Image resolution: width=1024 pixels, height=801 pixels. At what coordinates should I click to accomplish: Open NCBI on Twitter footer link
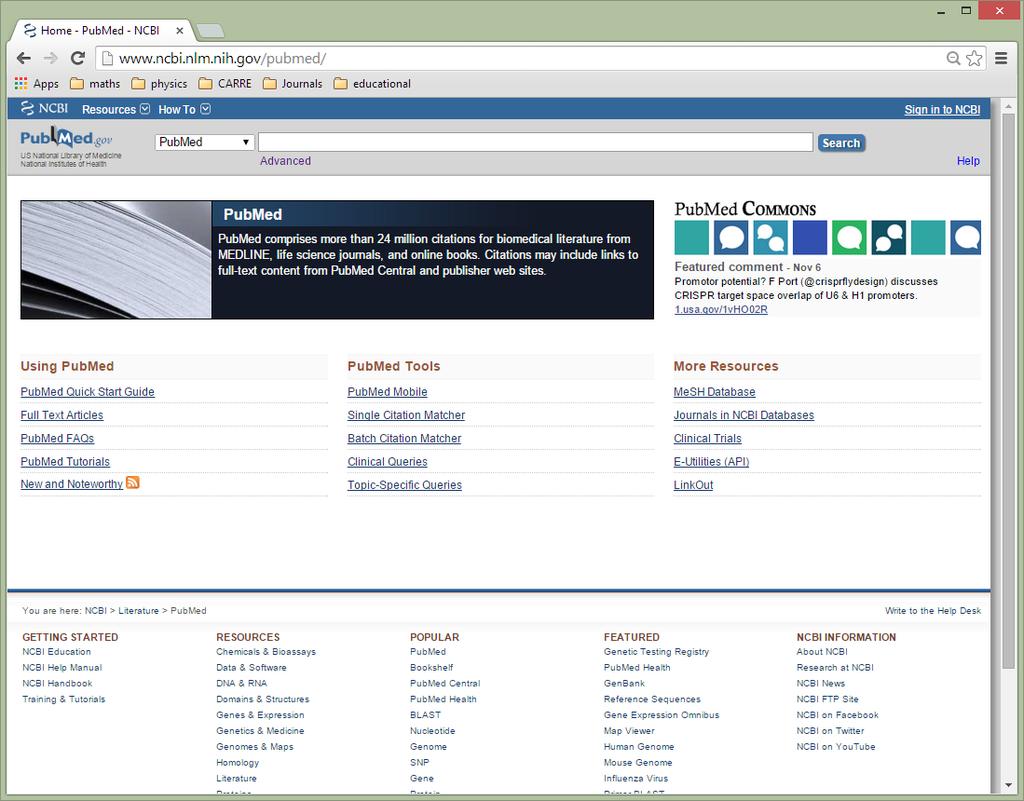[x=830, y=730]
